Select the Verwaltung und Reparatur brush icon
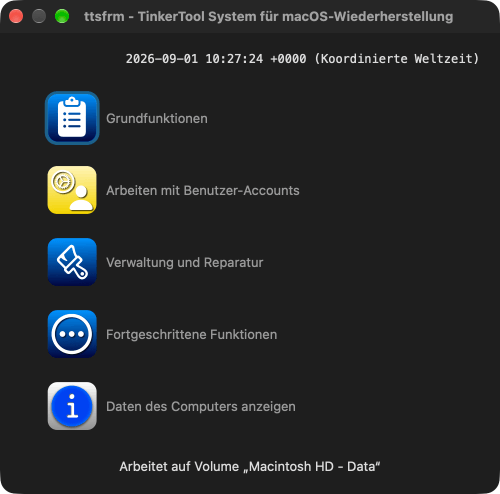This screenshot has width=500, height=494. pyautogui.click(x=72, y=262)
